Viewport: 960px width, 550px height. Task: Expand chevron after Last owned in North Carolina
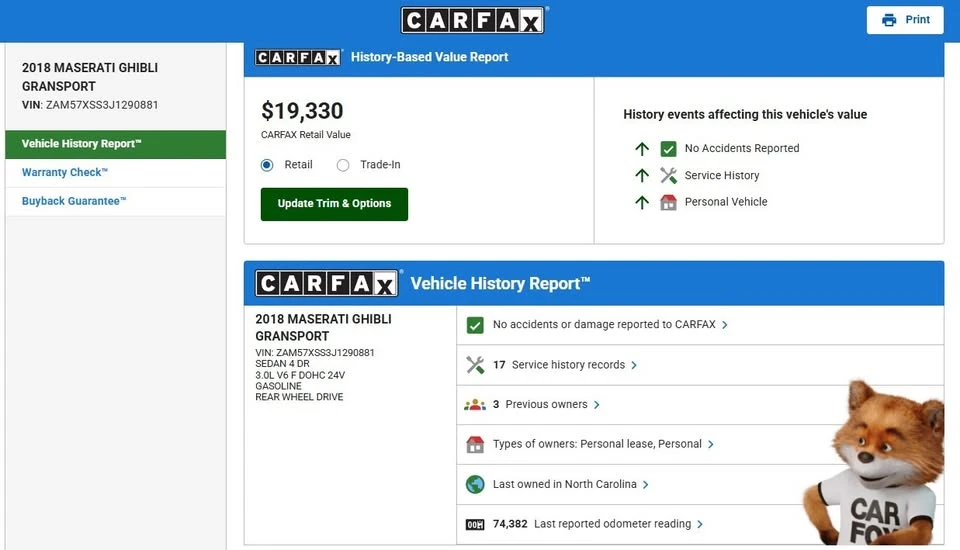click(646, 484)
